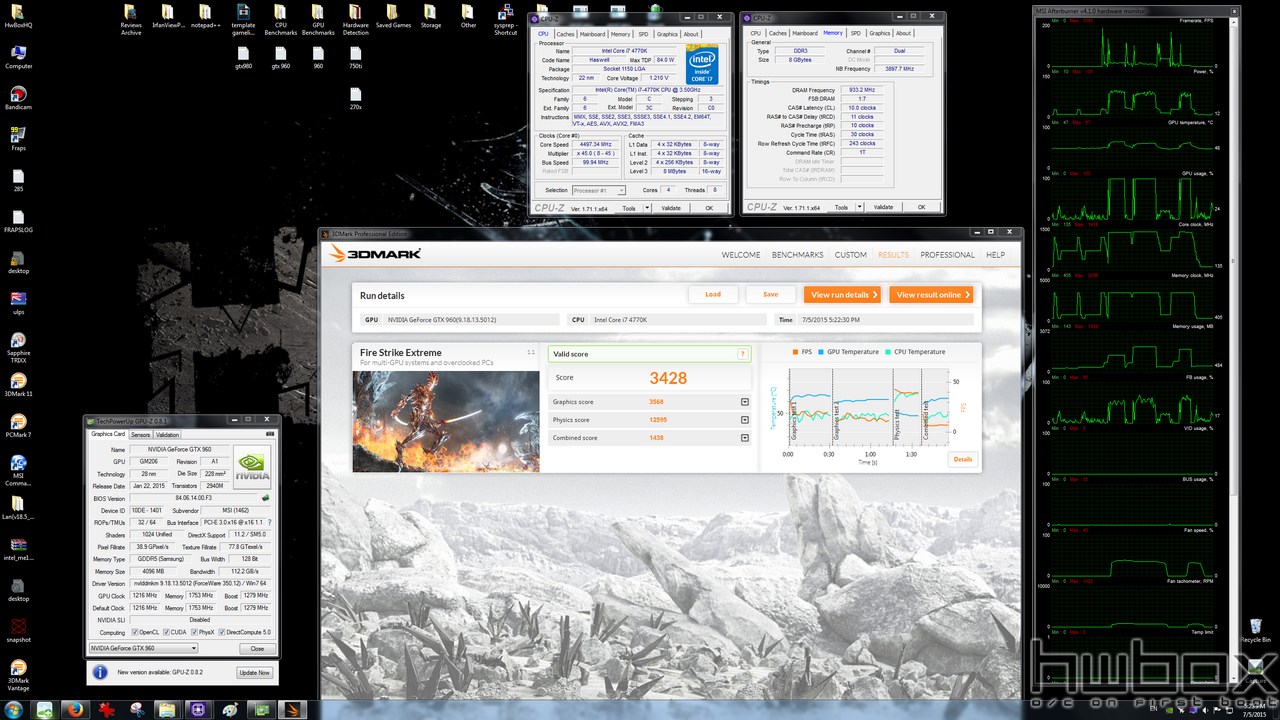Screen dimensions: 1280x720
Task: Open Windows Explorer from the taskbar
Action: coord(167,709)
